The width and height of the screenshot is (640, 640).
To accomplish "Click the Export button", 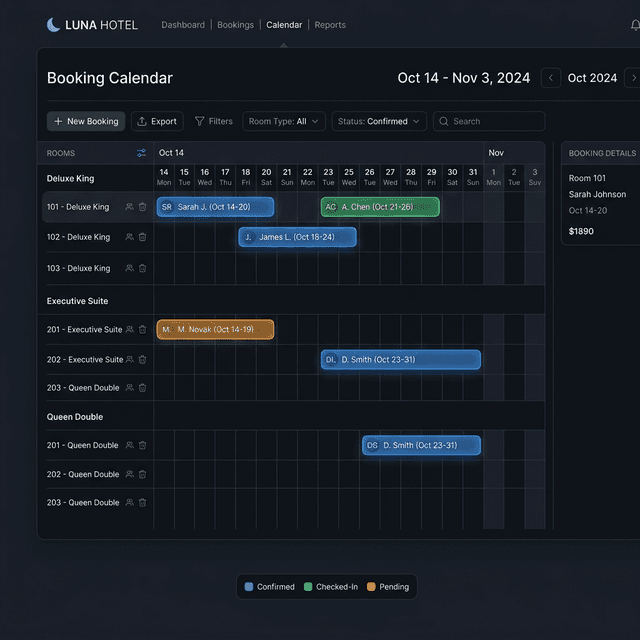I will coord(157,121).
